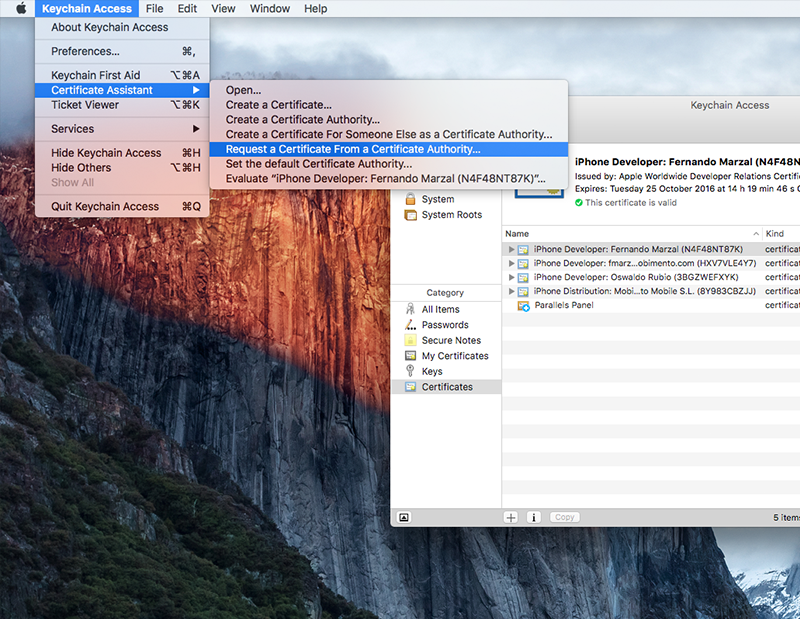Click the Passwords category icon
Image resolution: width=800 pixels, height=619 pixels.
[410, 325]
